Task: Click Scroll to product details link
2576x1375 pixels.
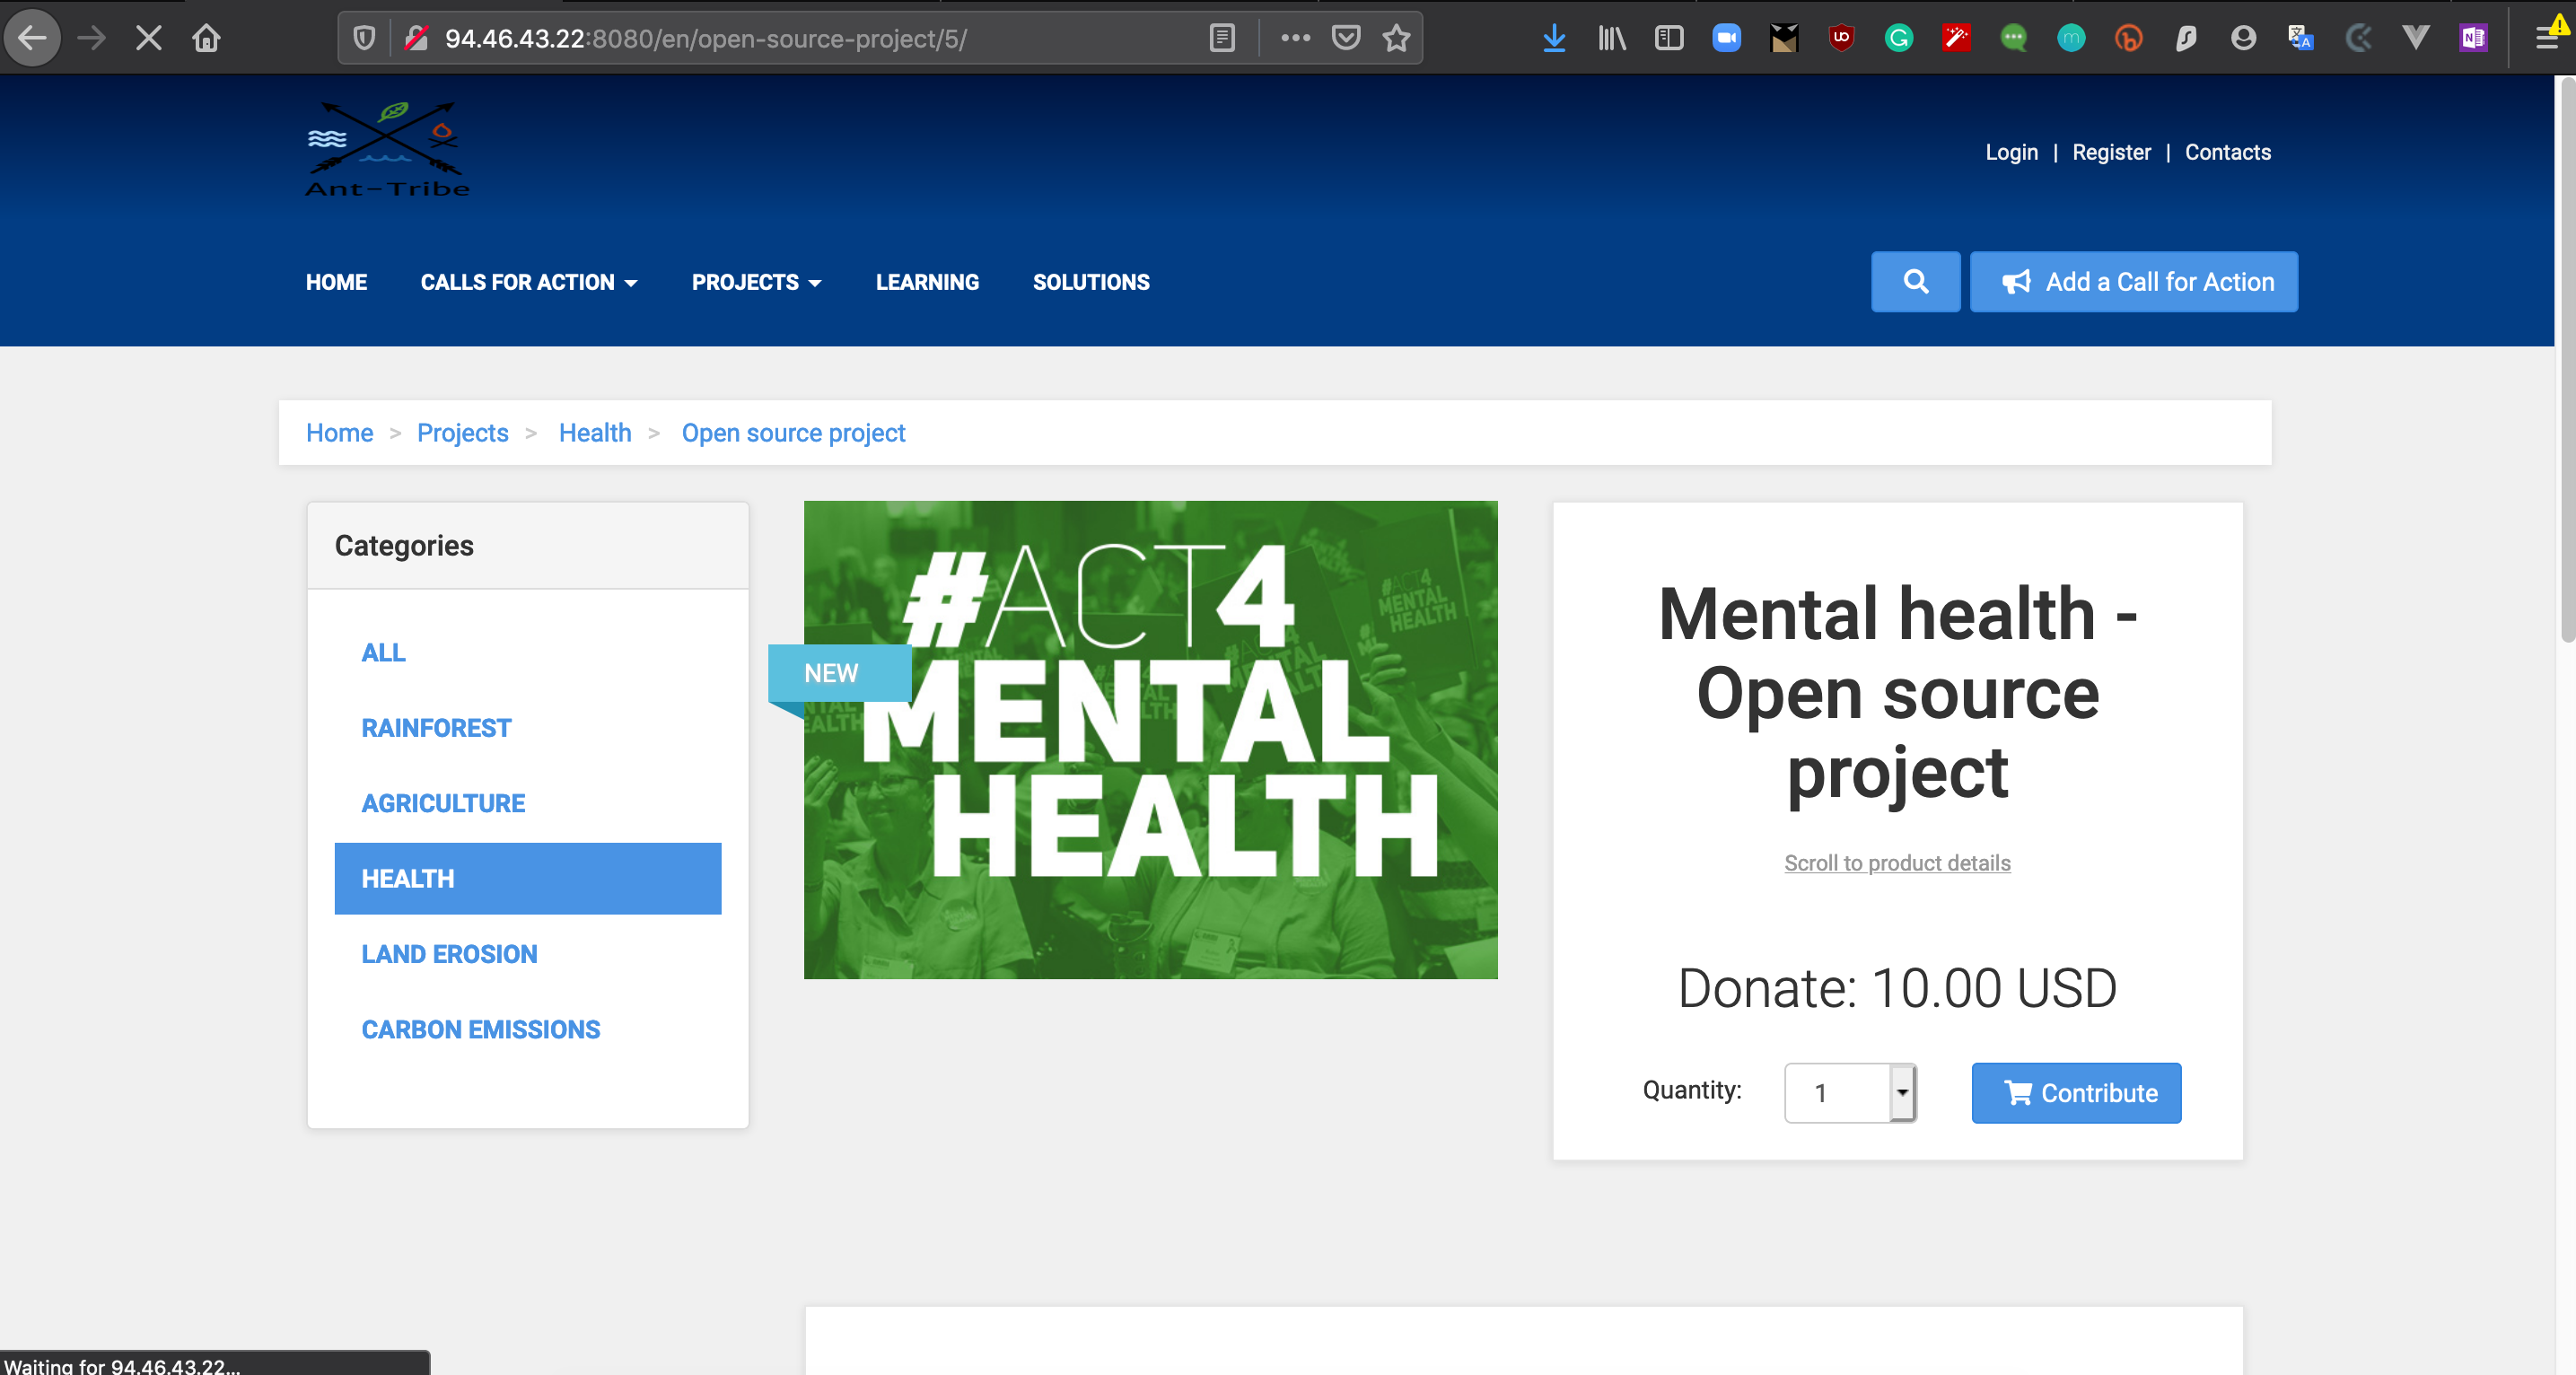Action: tap(1897, 863)
